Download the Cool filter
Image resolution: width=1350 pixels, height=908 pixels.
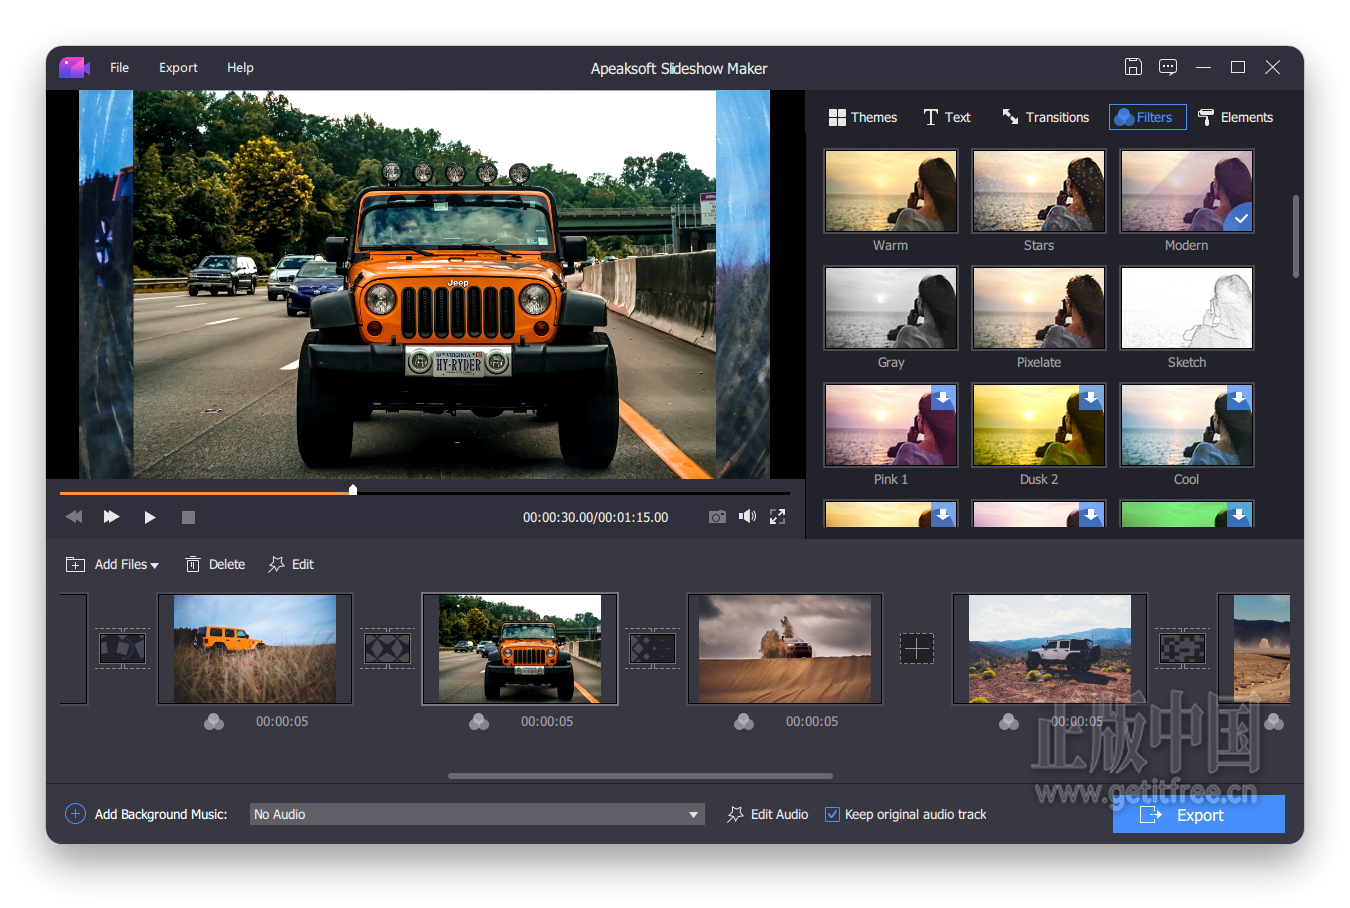coord(1239,398)
